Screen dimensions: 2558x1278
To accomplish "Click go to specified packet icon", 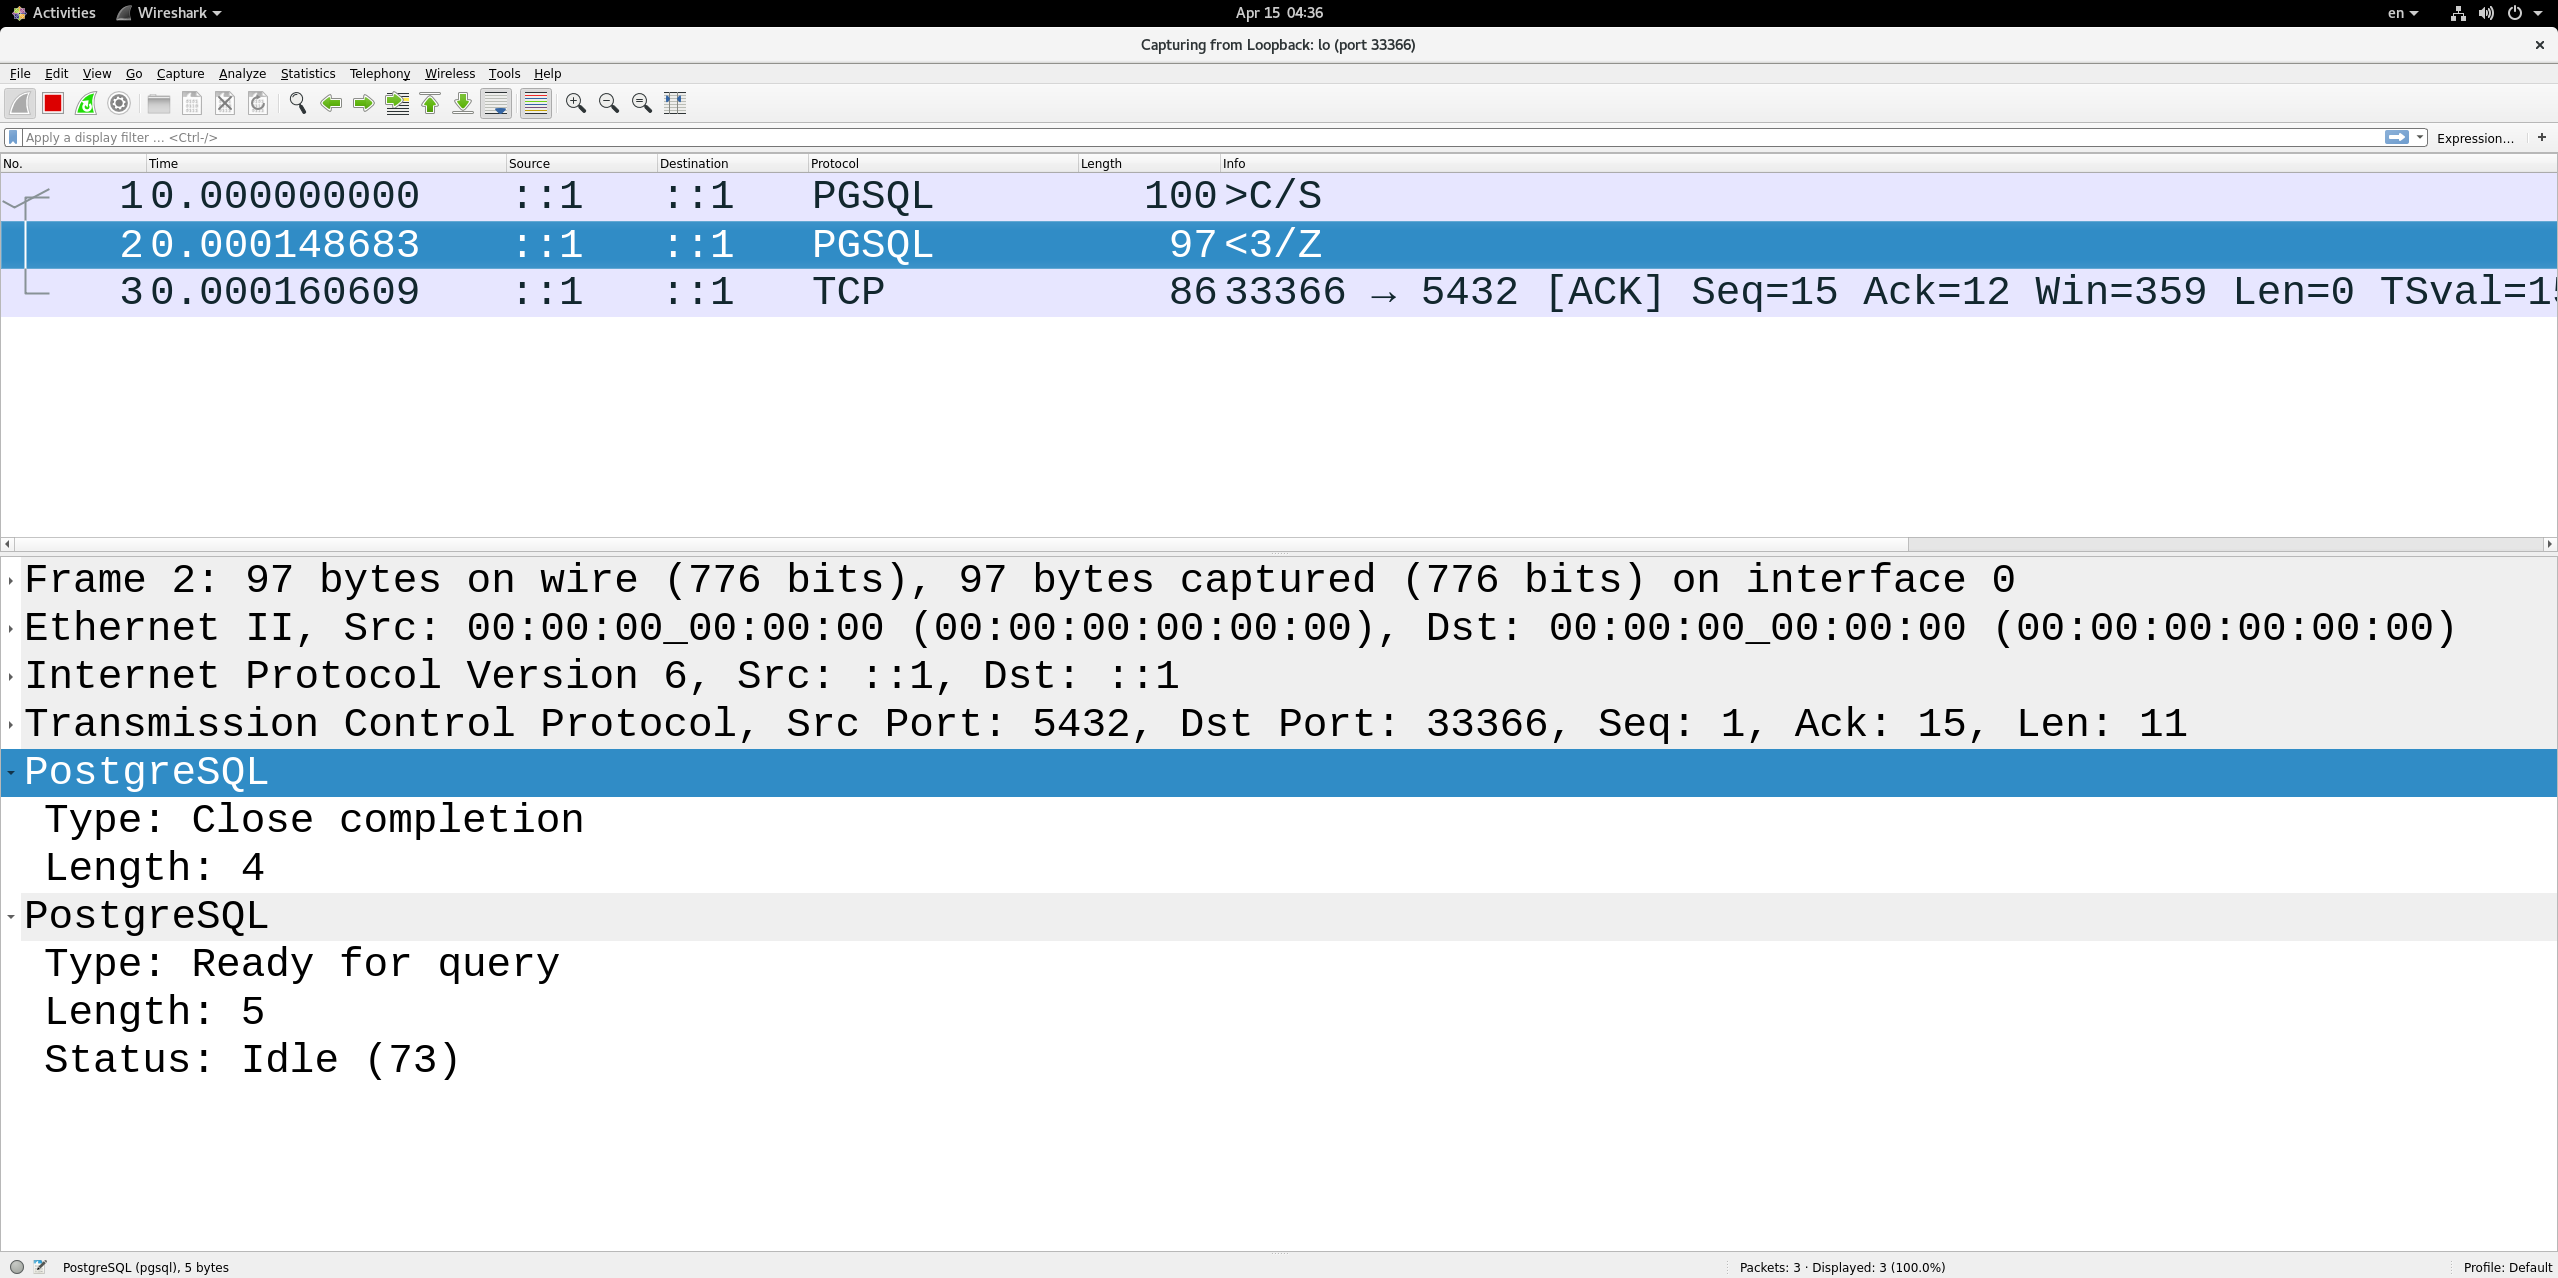I will [397, 103].
